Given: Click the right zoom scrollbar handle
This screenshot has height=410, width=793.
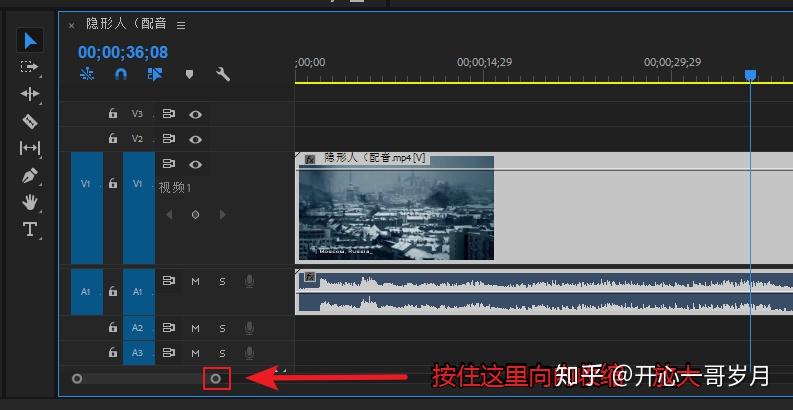Looking at the screenshot, I should 216,378.
